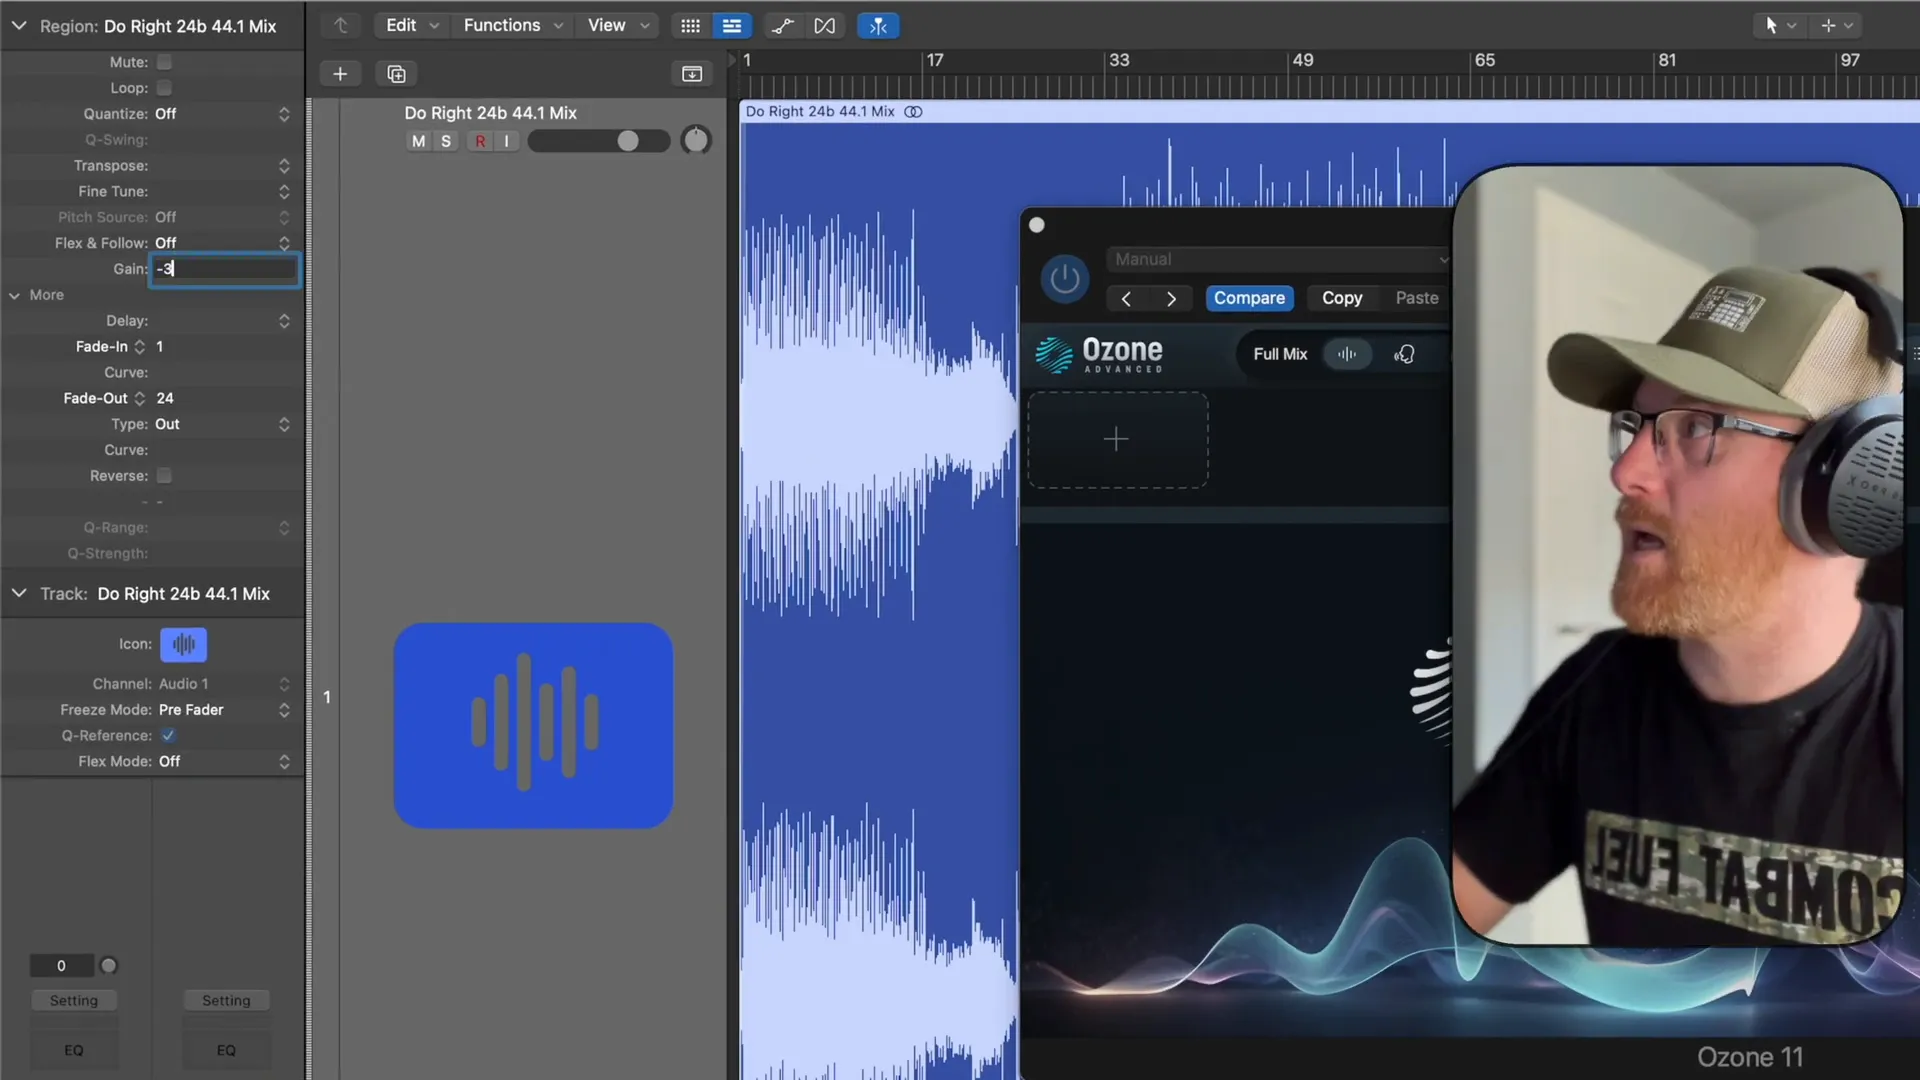Enable the Loop checkbox for the region
Viewport: 1920px width, 1080px height.
click(164, 87)
